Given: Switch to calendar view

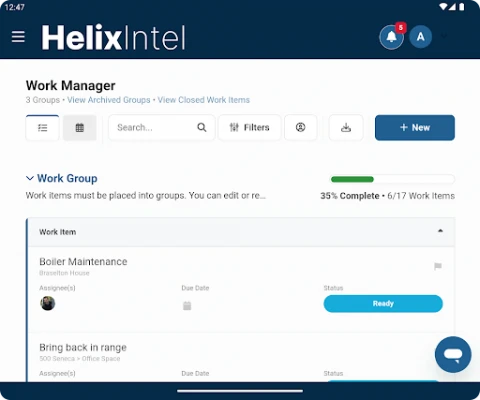Looking at the screenshot, I should click(x=80, y=128).
